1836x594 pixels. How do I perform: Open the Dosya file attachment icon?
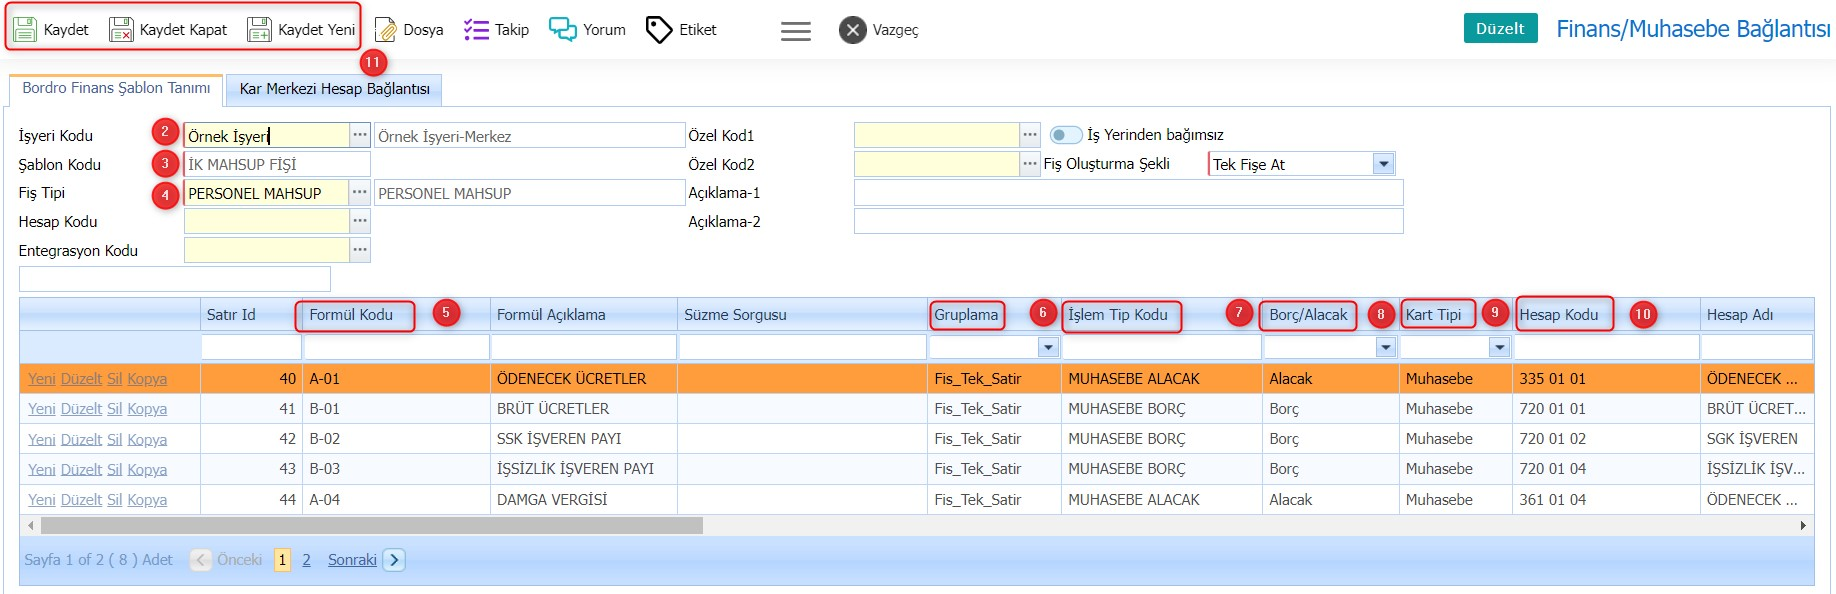[386, 30]
